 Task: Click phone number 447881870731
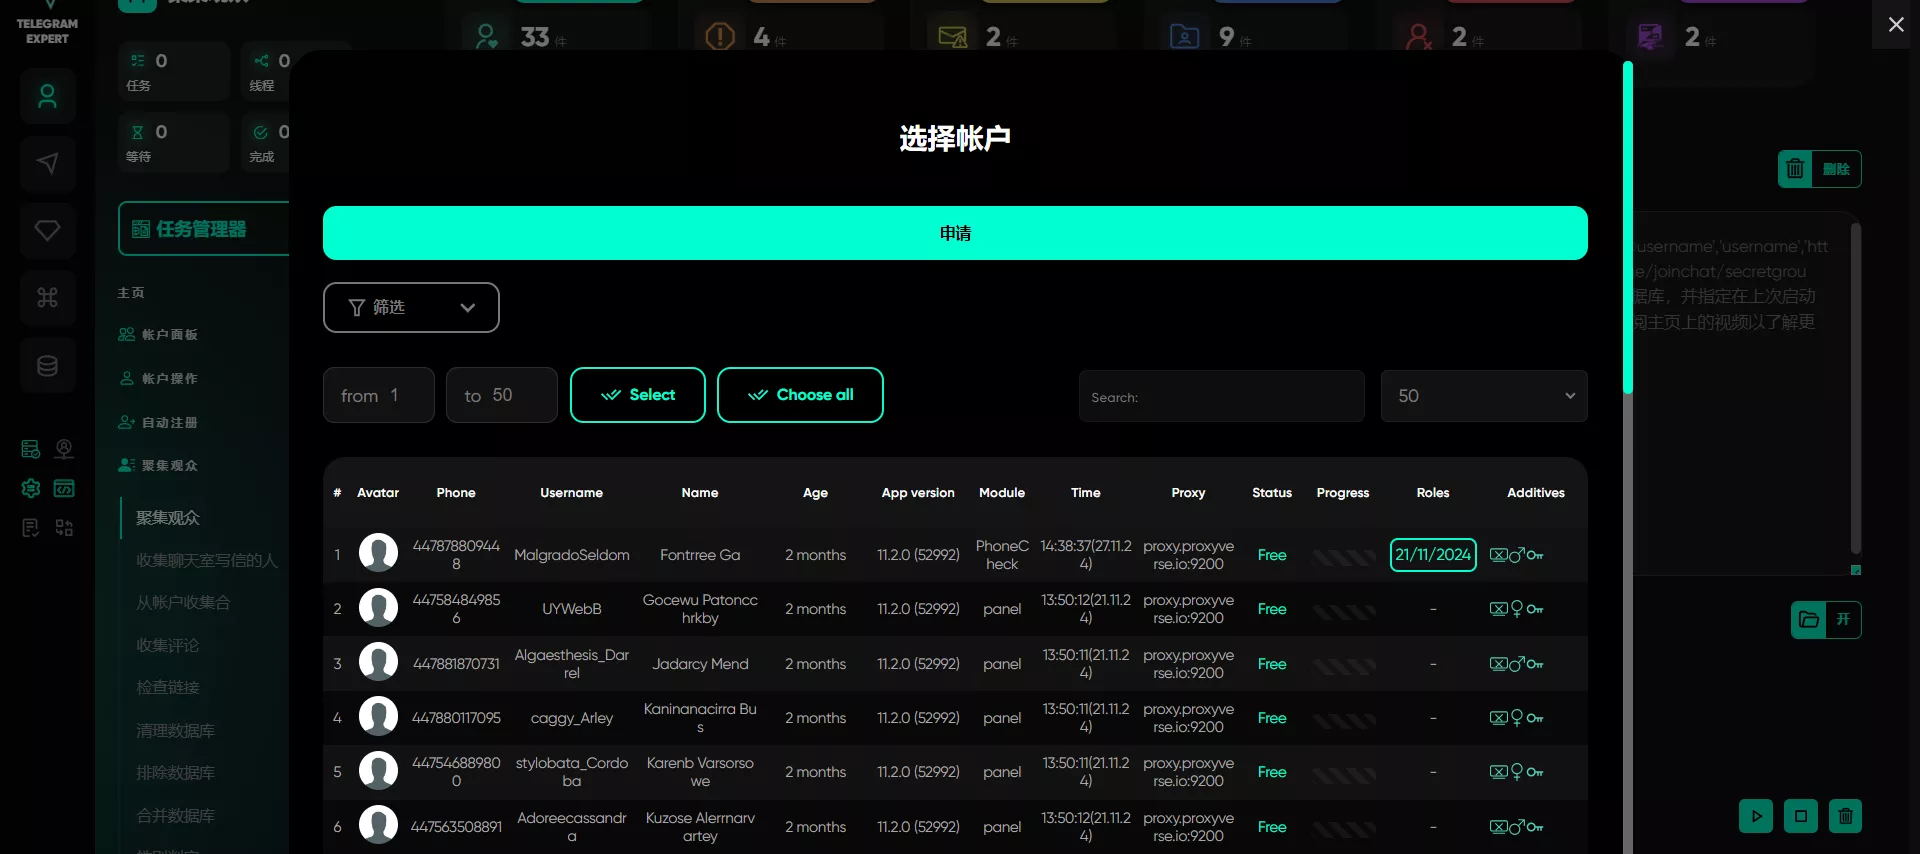(x=456, y=664)
